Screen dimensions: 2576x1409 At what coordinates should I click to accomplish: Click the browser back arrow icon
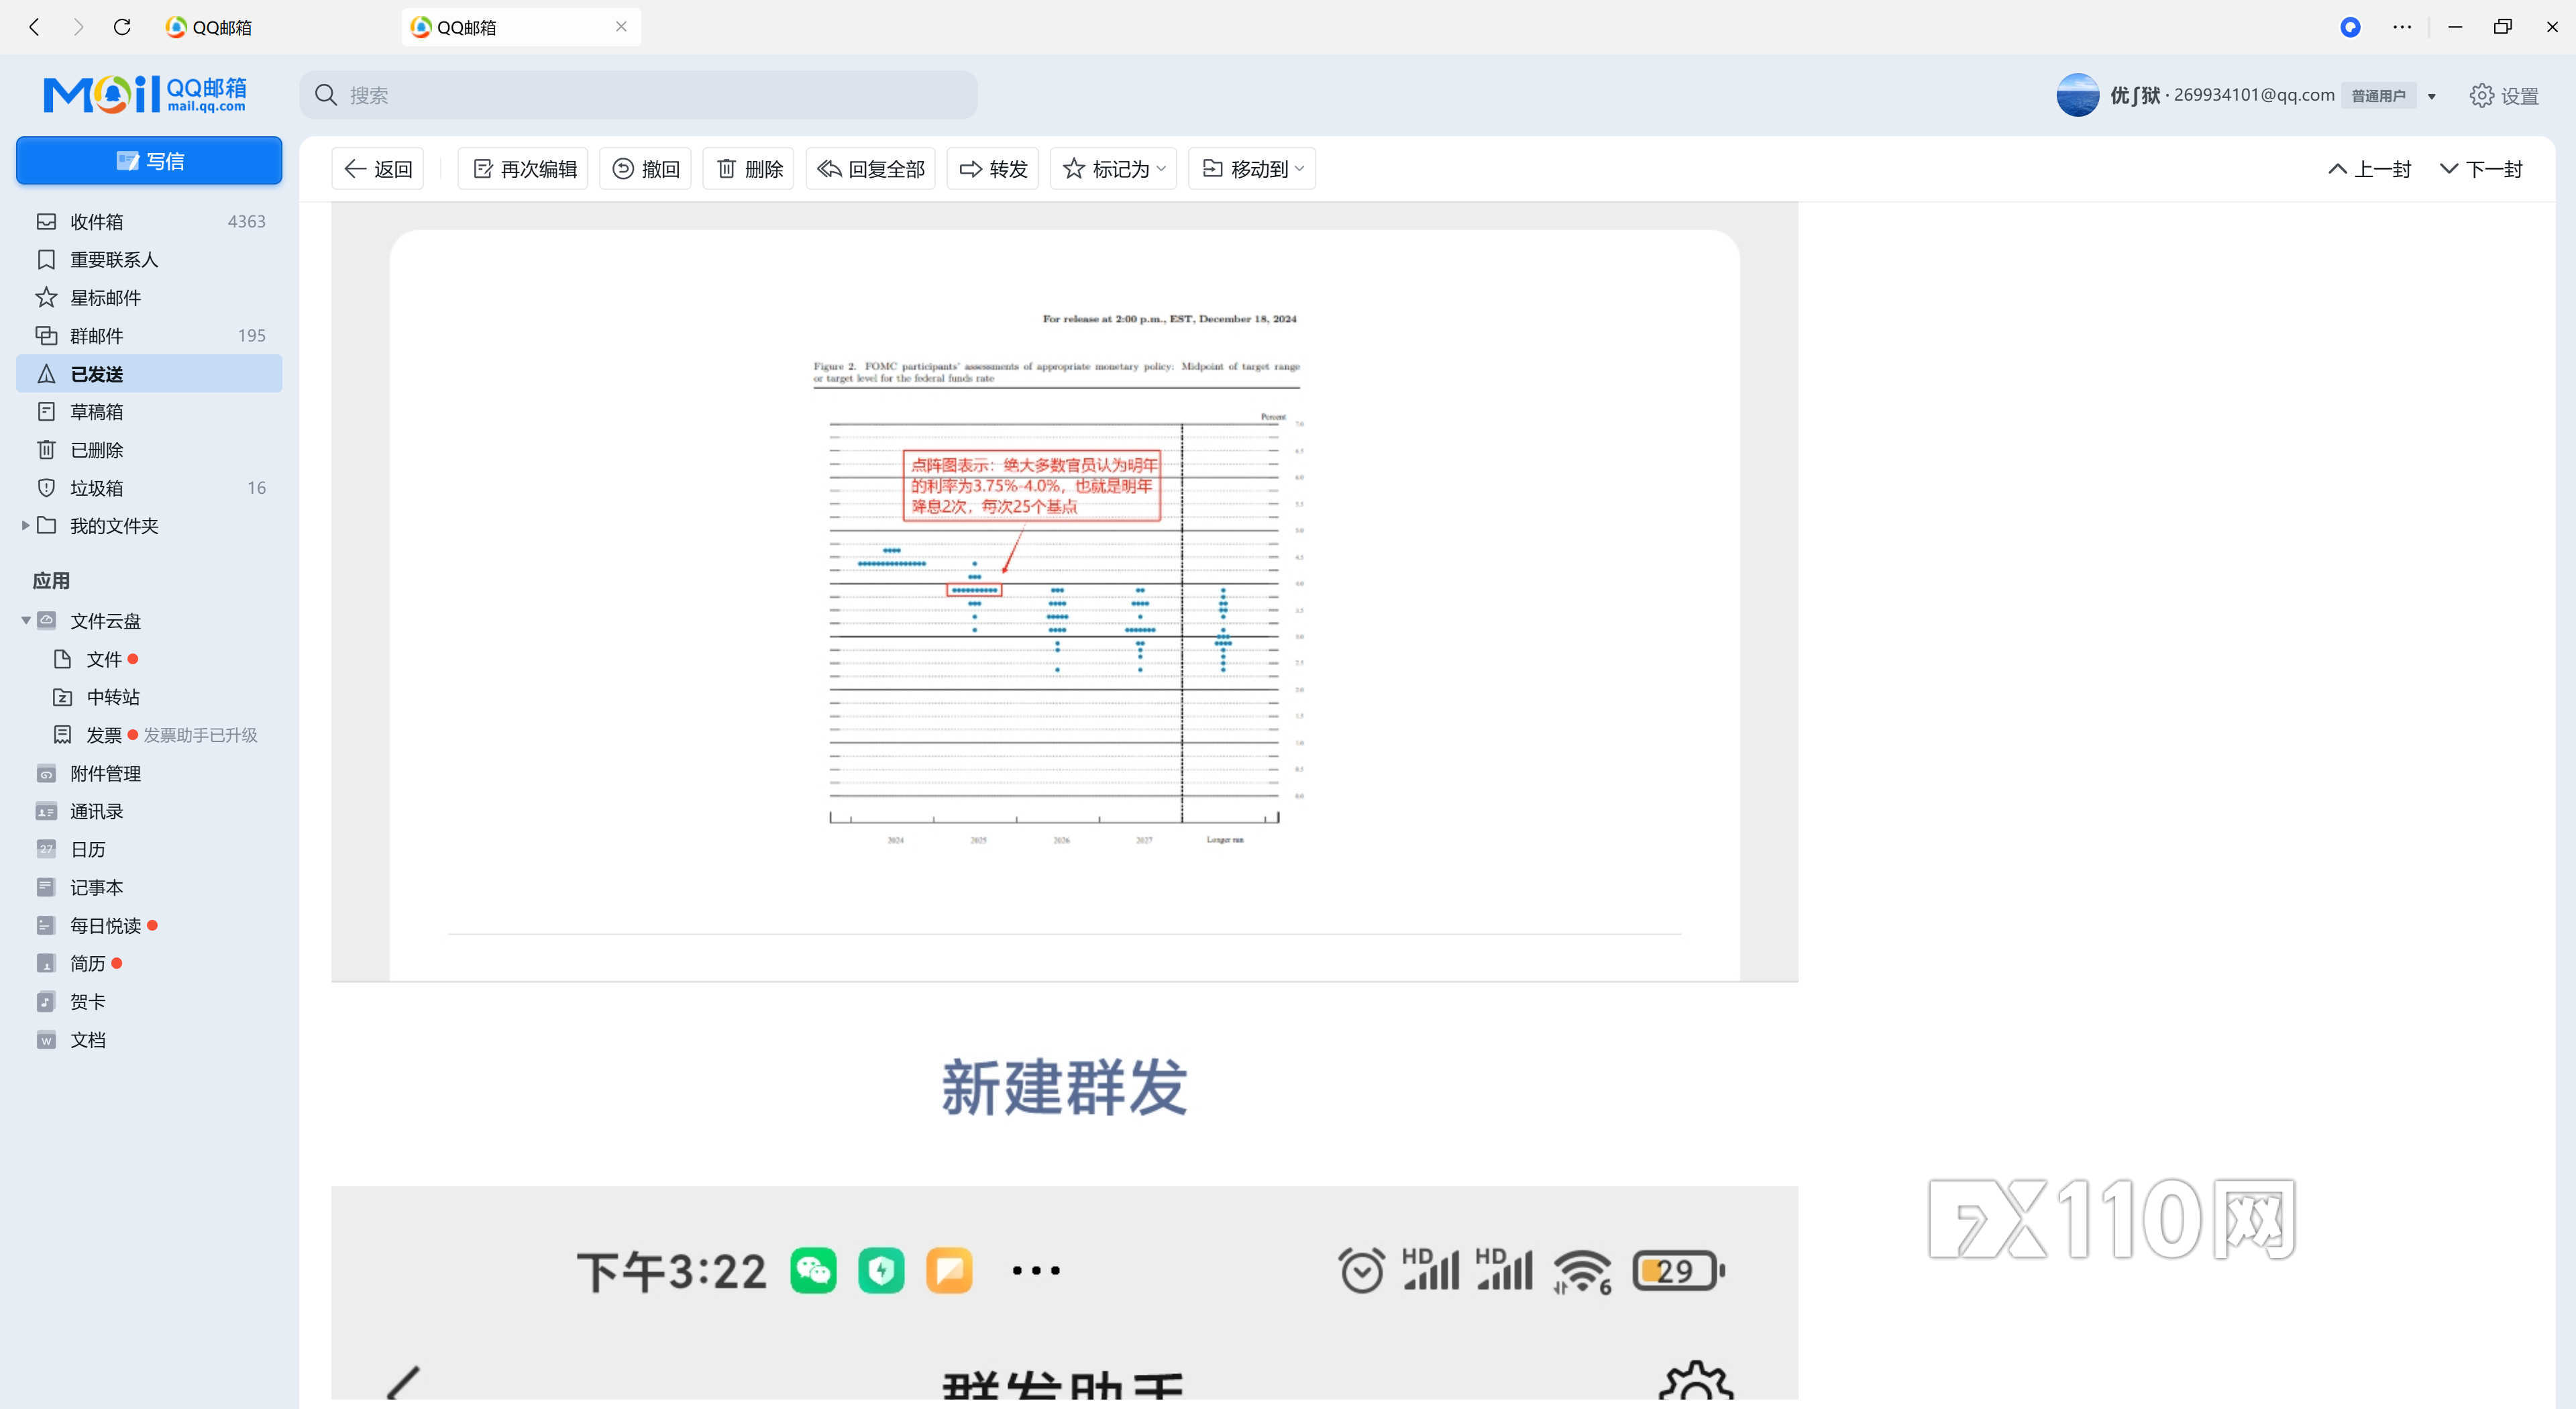coord(35,27)
